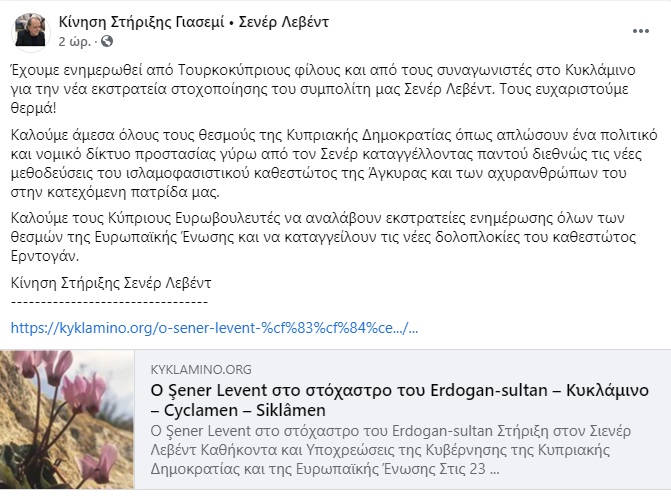Screen dimensions: 671x496
Task: Follow the kyklamino.org/o-sener-levent URL link
Action: (x=214, y=328)
